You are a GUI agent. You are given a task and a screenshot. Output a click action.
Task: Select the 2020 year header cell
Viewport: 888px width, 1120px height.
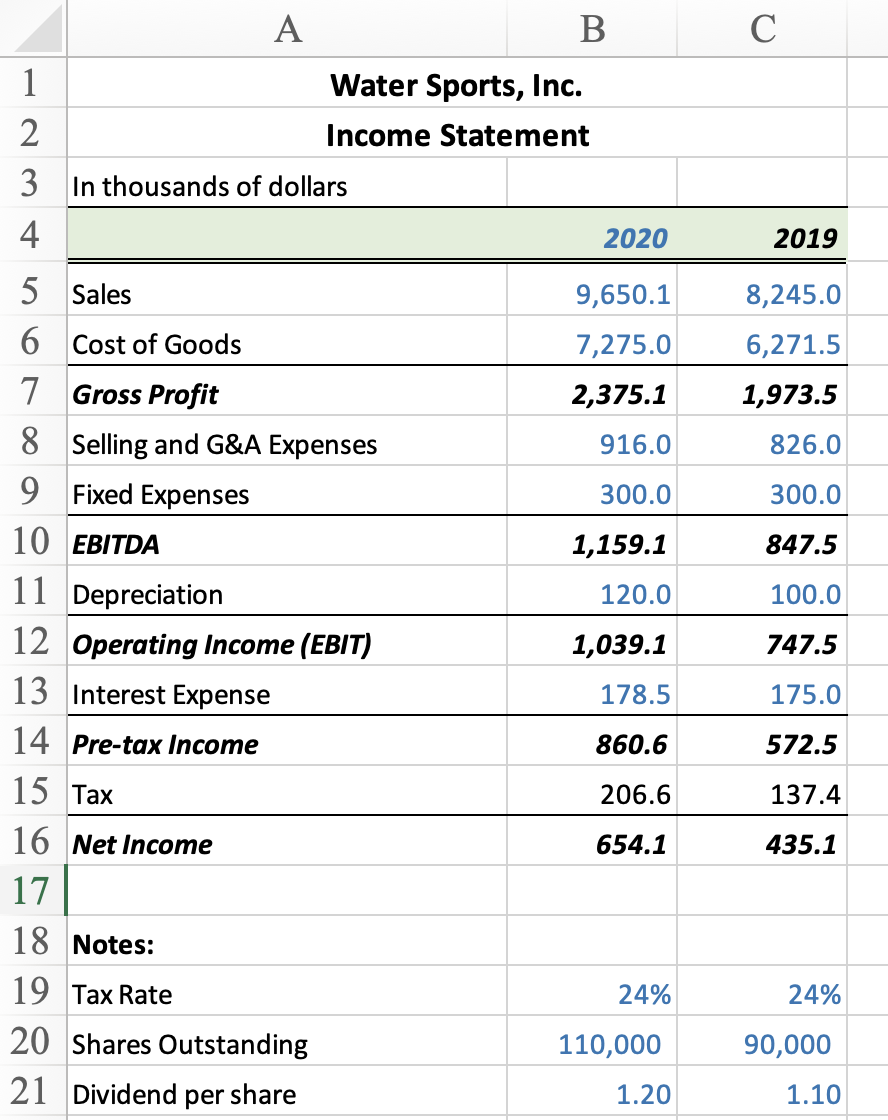click(x=592, y=235)
